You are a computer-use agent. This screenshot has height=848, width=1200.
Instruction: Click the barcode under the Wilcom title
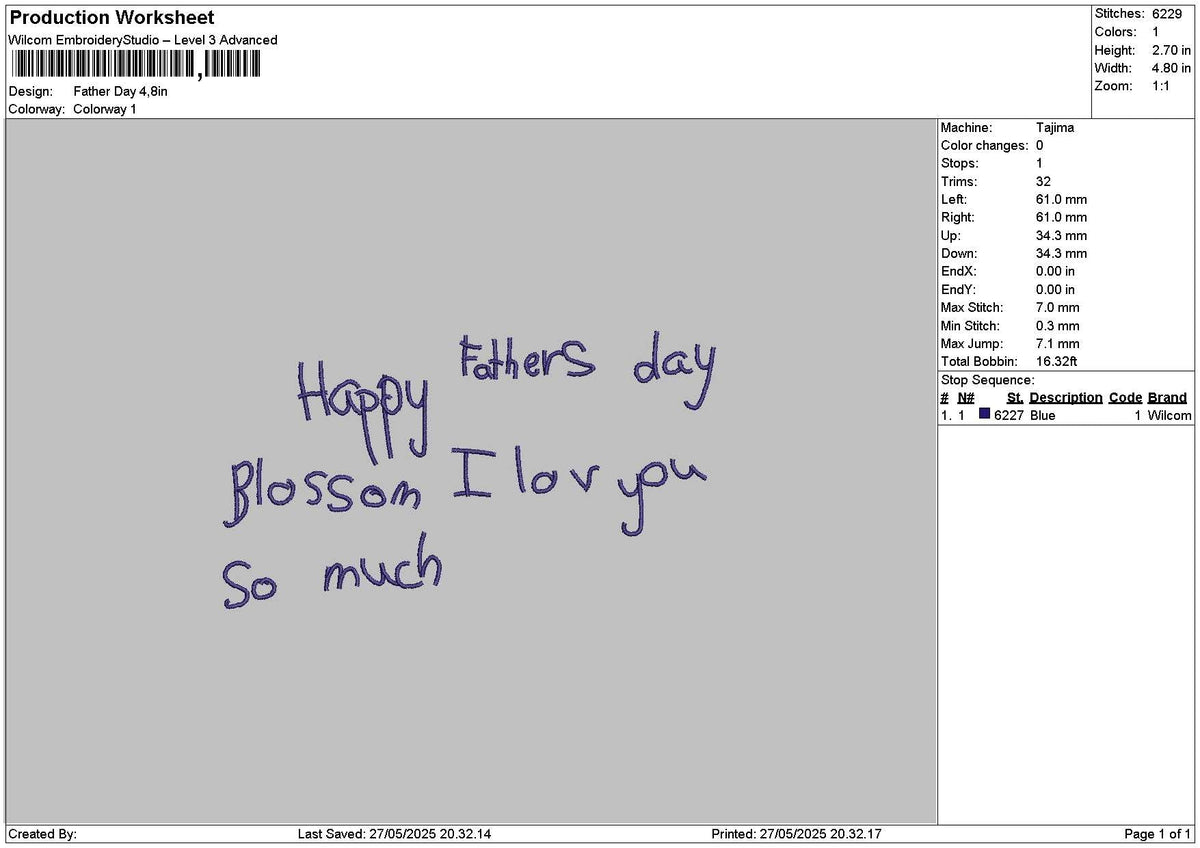coord(135,65)
